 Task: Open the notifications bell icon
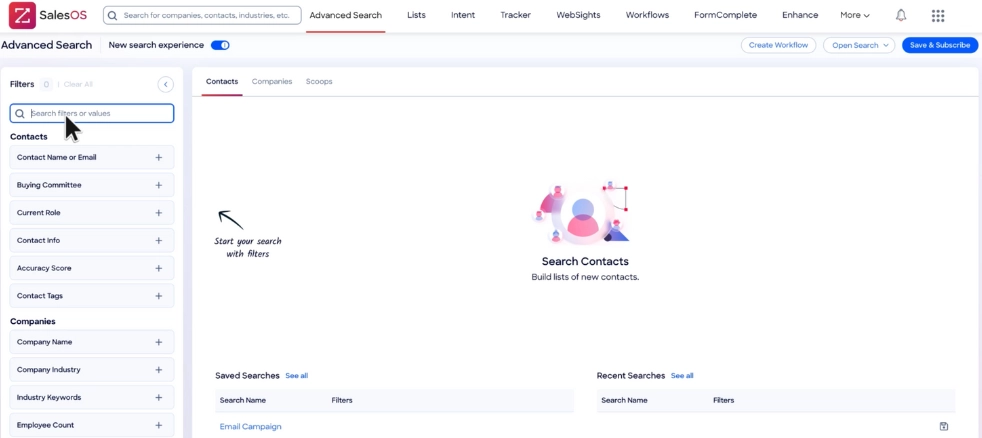901,16
